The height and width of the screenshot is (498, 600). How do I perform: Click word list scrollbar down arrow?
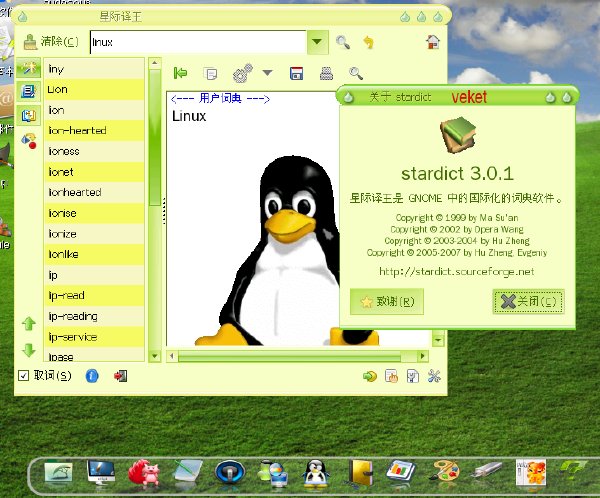point(155,356)
